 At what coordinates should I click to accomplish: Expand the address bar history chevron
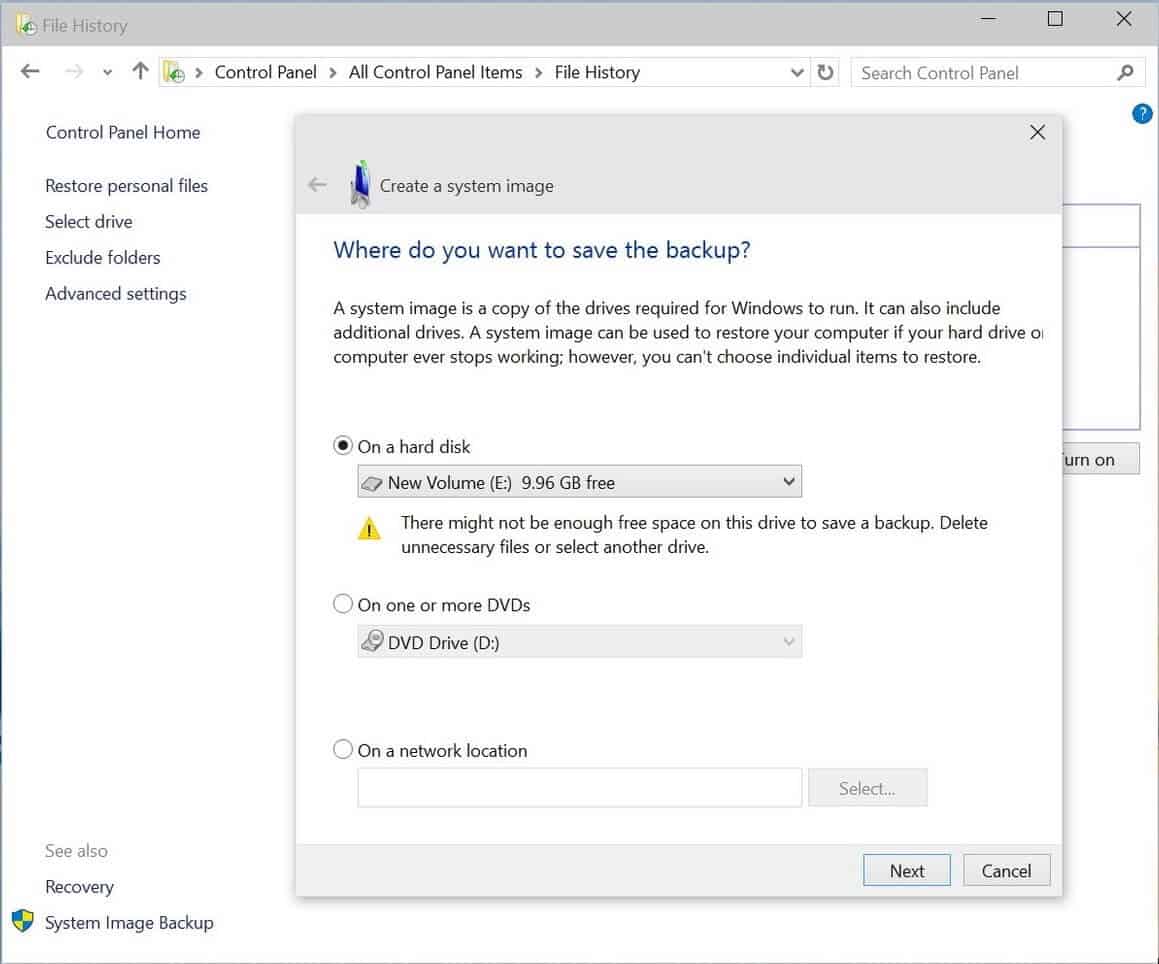[797, 72]
